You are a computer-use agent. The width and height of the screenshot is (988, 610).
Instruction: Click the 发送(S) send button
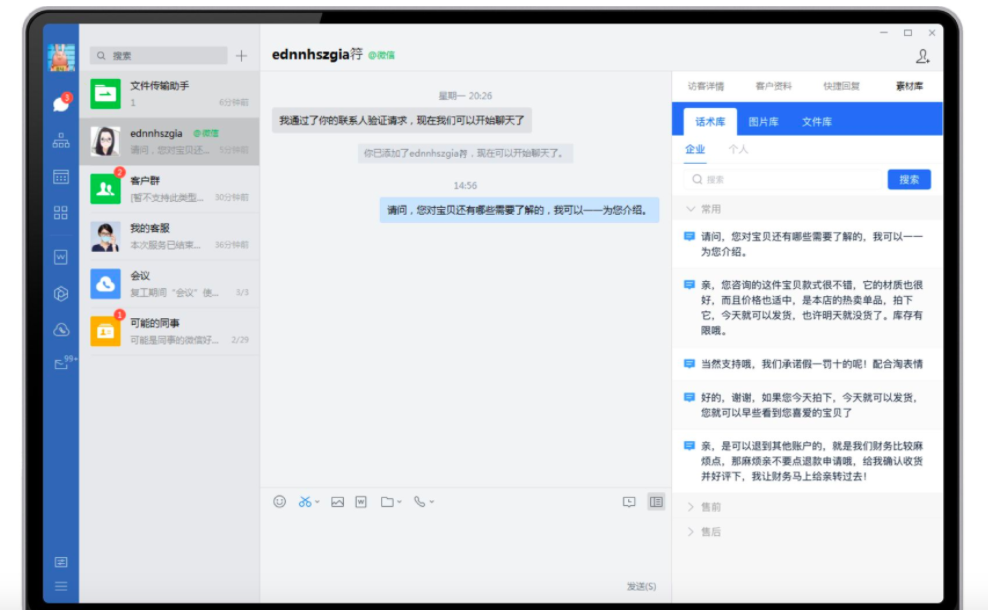(641, 586)
